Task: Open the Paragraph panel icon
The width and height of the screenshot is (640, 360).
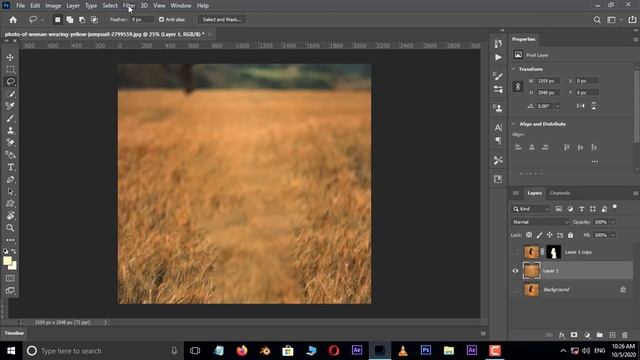Action: [498, 140]
